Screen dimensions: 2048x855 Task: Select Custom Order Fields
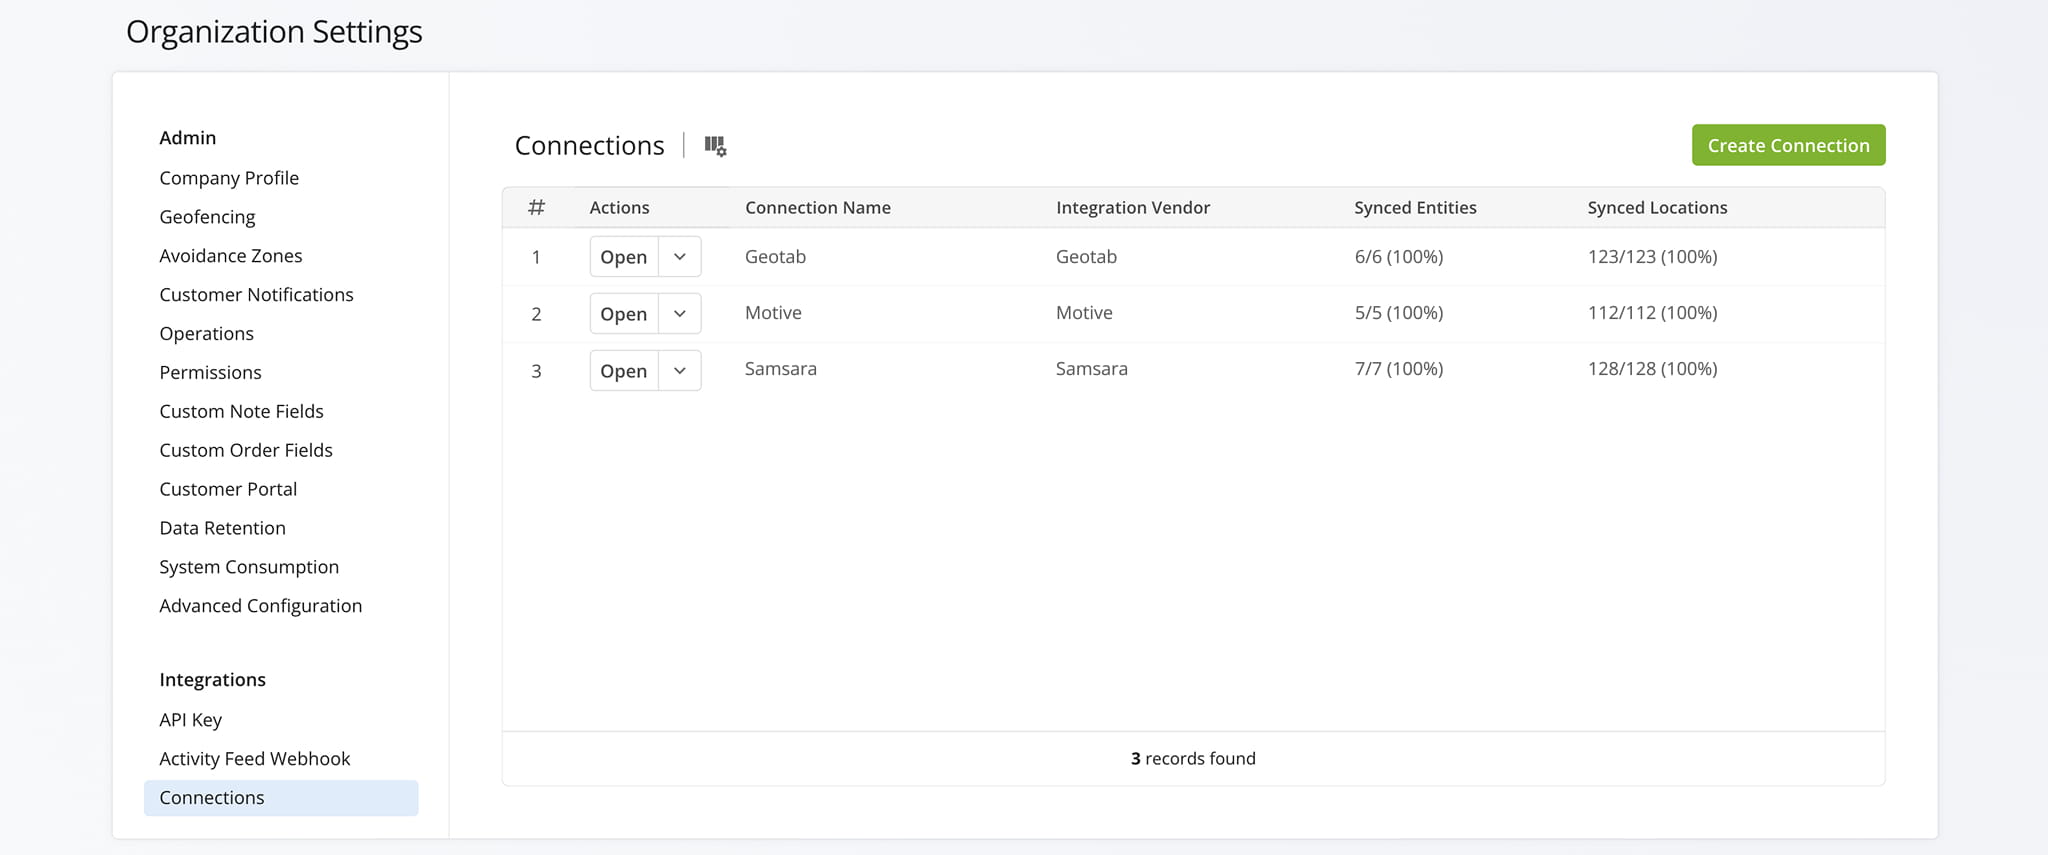coord(246,451)
